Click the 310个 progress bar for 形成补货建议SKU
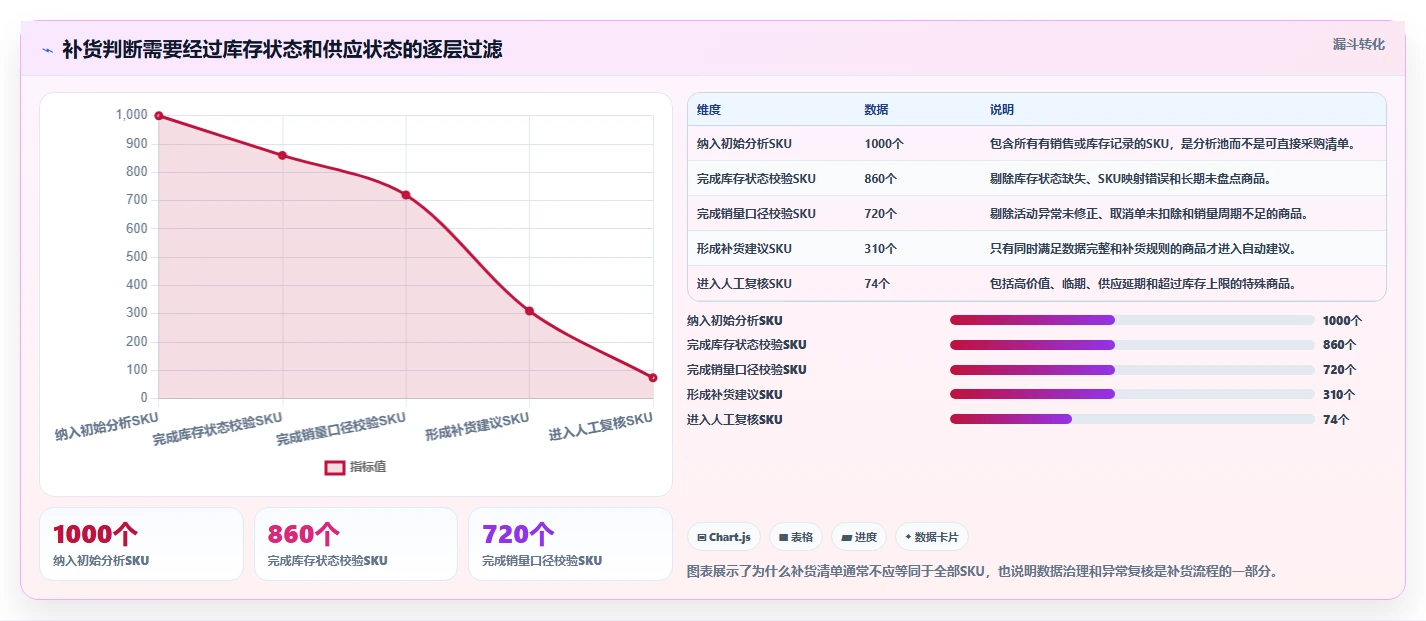The image size is (1426, 621). [1132, 395]
